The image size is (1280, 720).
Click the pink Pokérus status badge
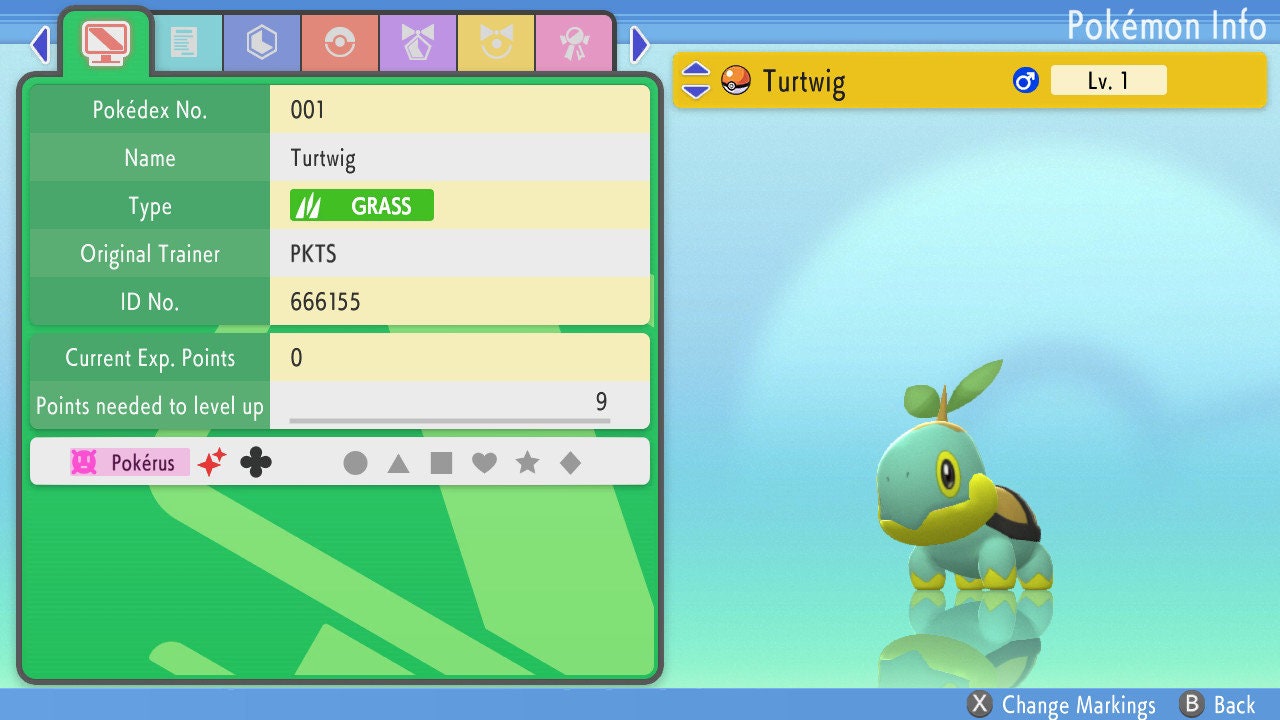click(129, 462)
